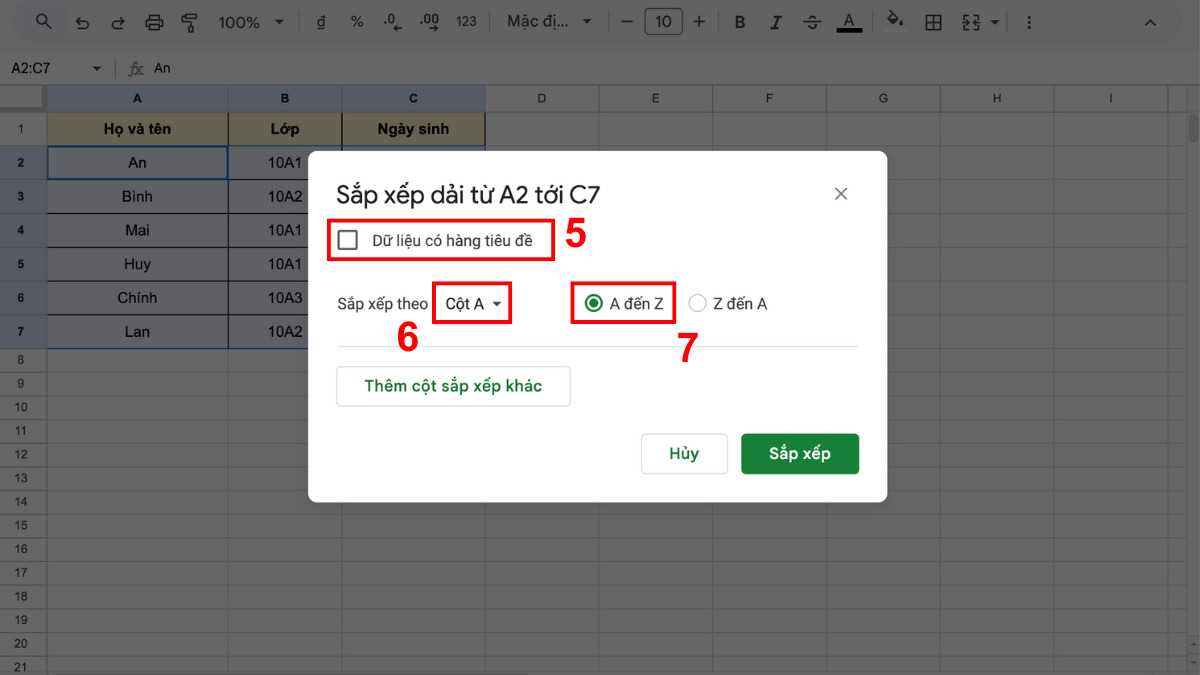Screen dimensions: 1200x675
Task: Click the formula bar containing An
Action: click(x=670, y=68)
